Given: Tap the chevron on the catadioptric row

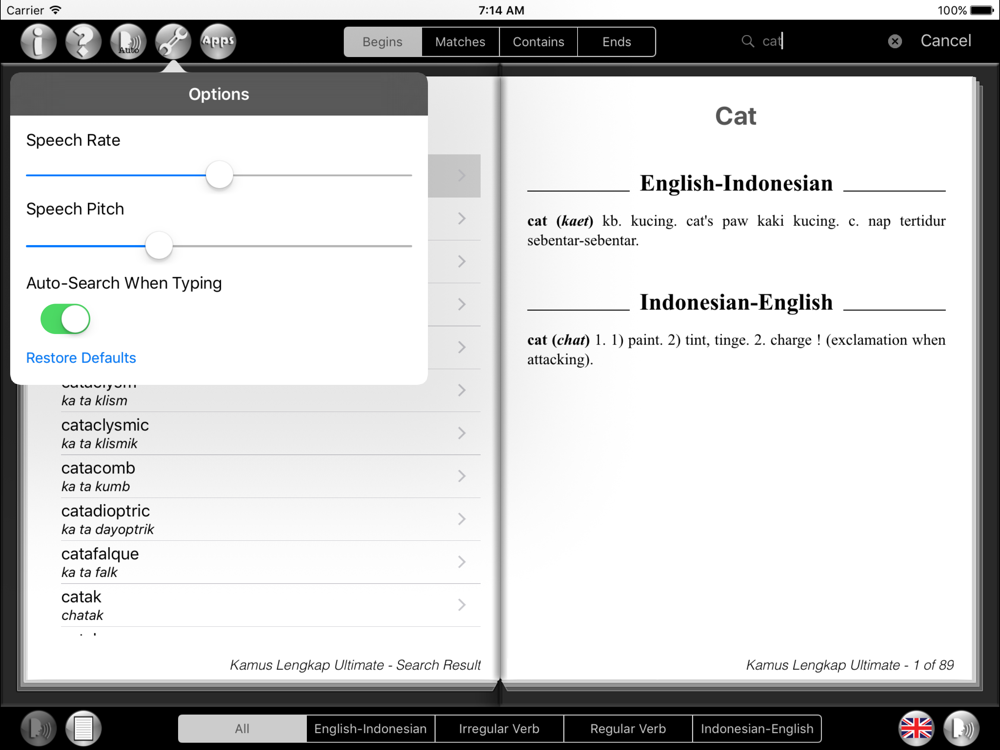Looking at the screenshot, I should click(x=462, y=519).
